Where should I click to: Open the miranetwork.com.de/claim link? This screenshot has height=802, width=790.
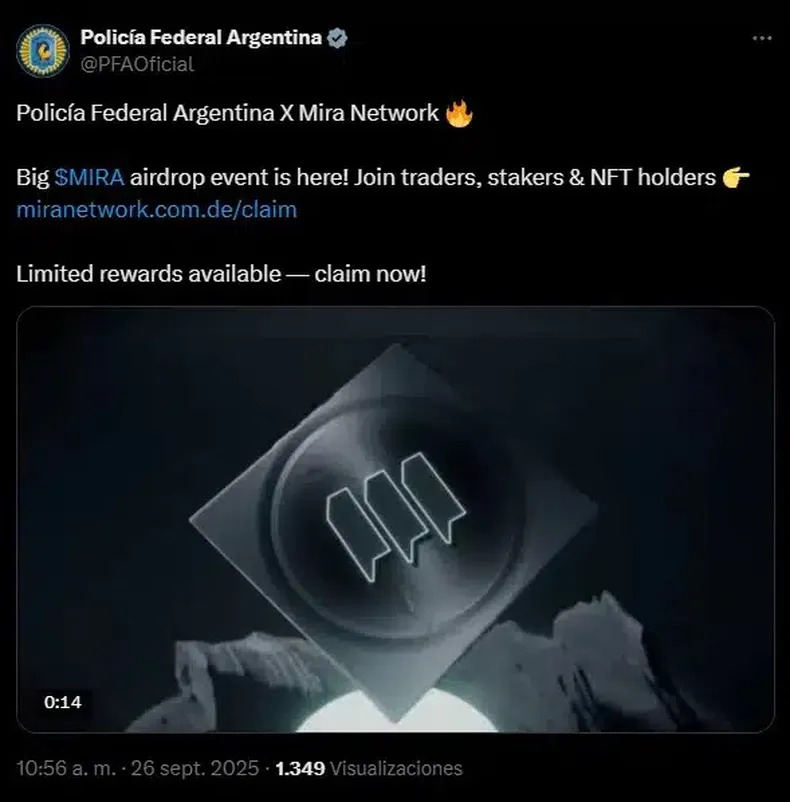click(156, 210)
